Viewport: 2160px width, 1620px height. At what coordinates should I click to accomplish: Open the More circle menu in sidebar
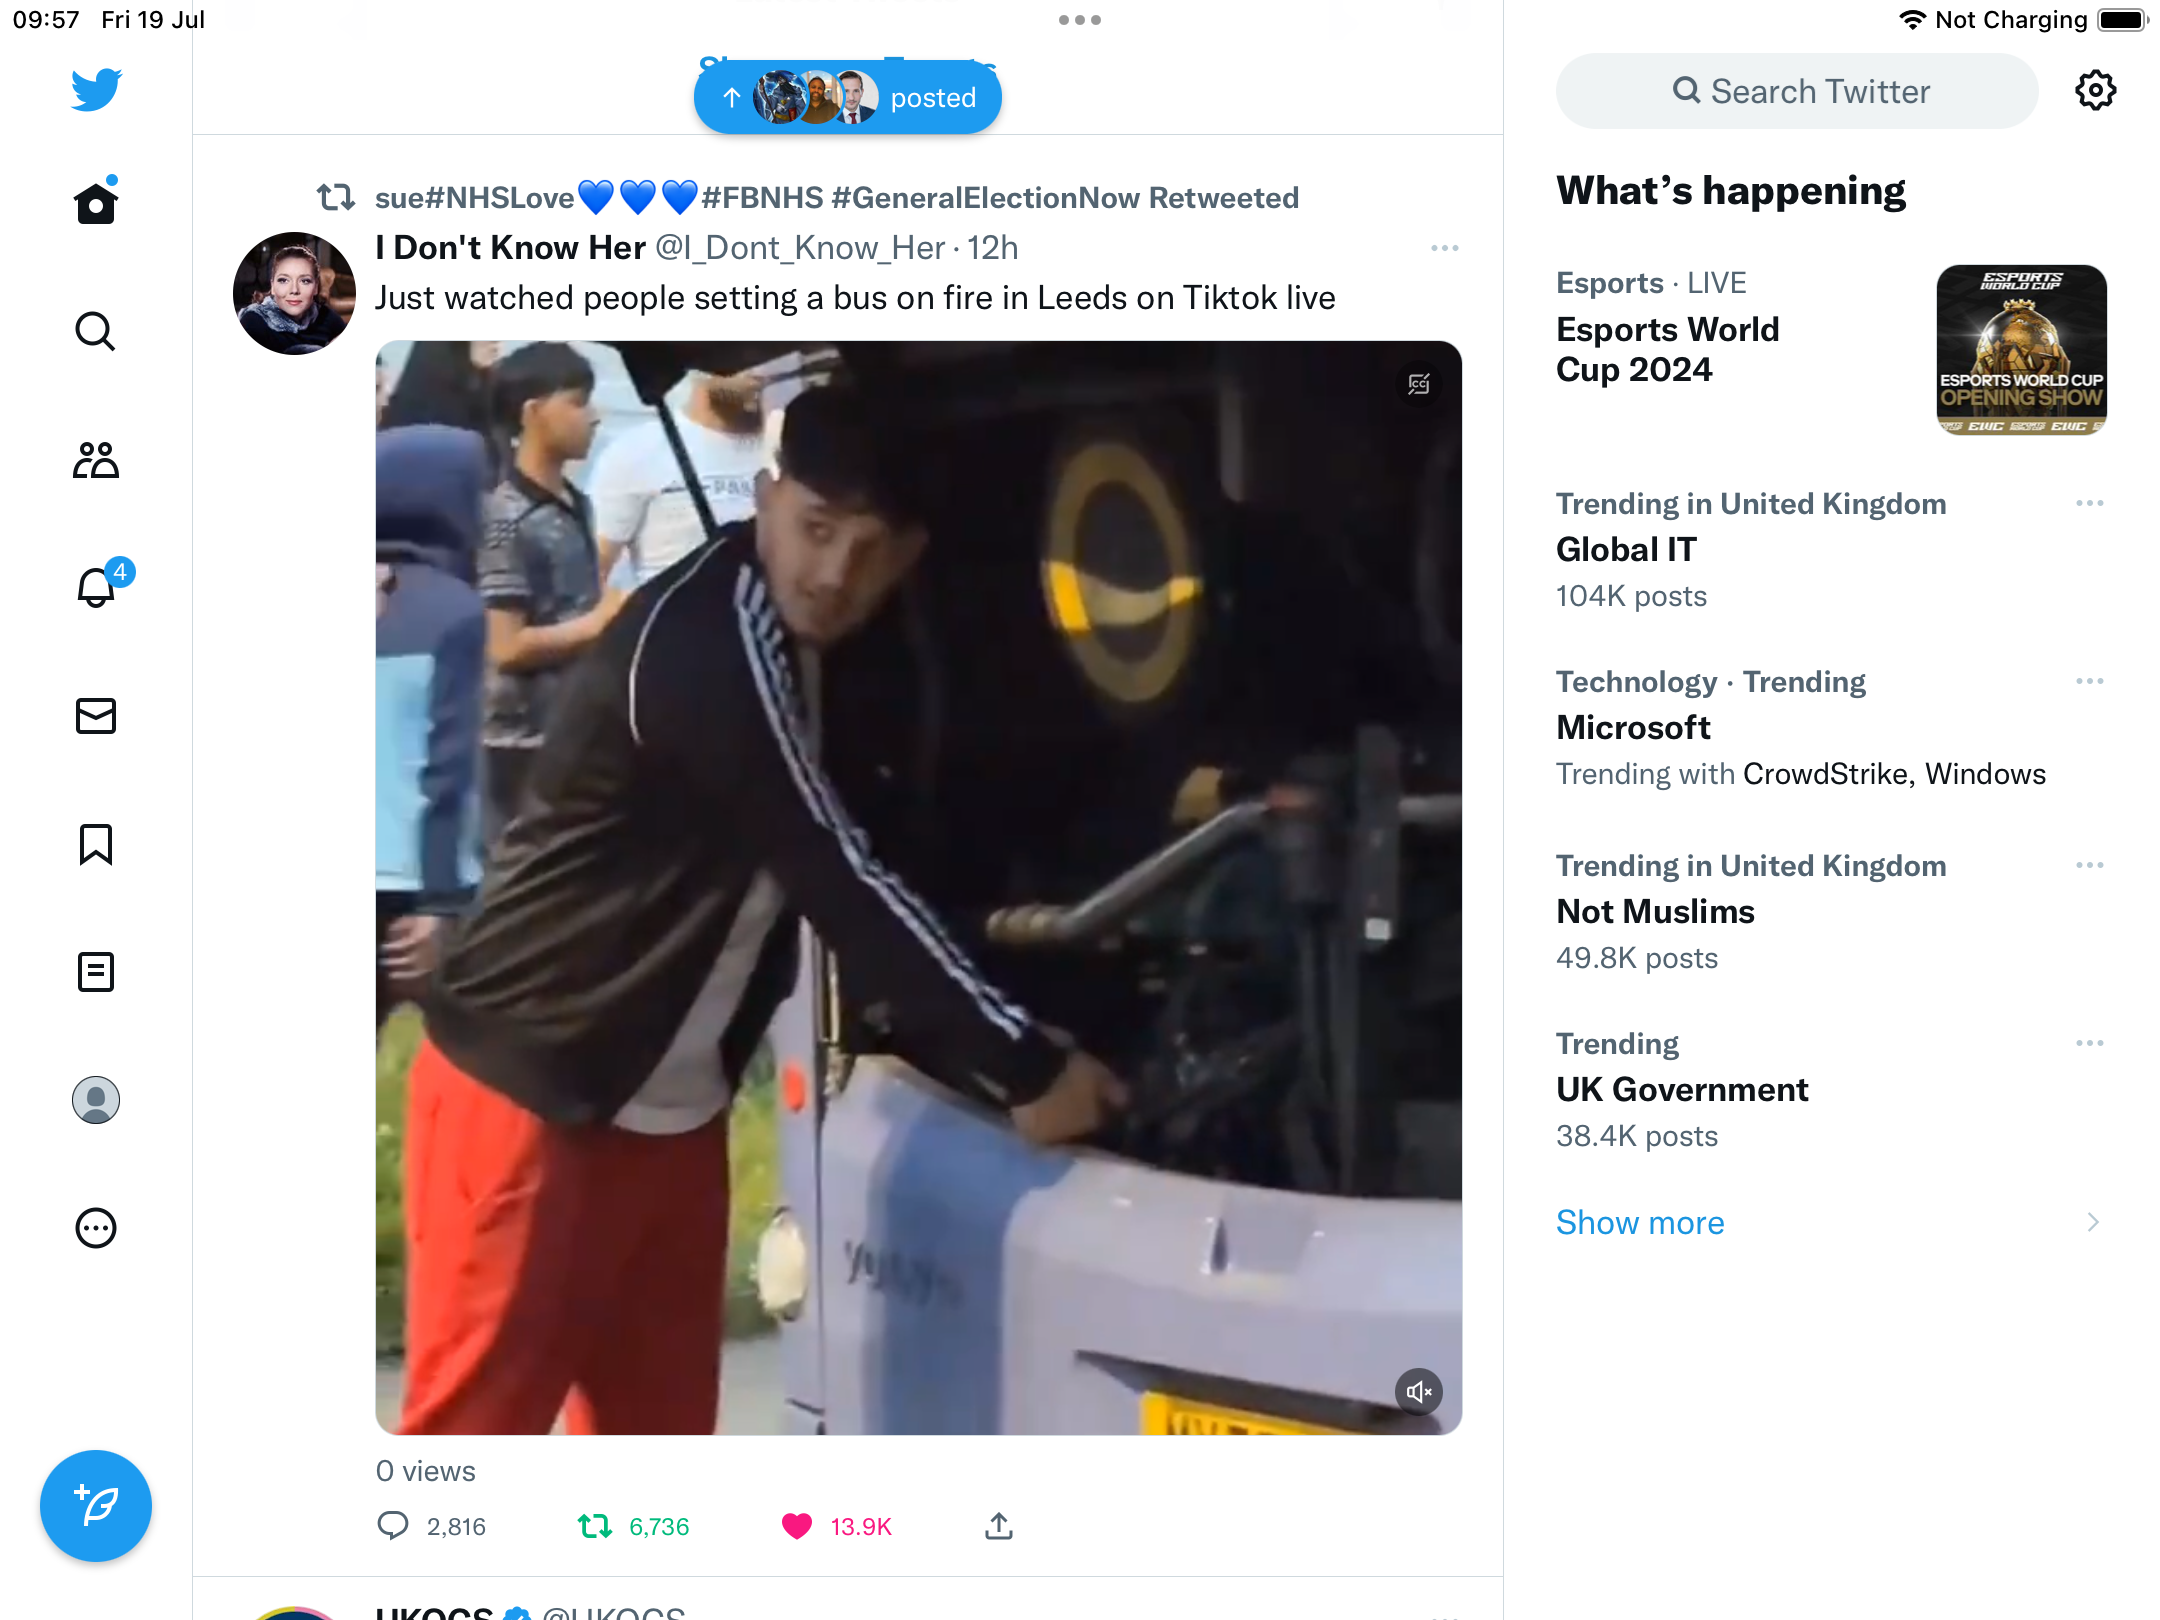click(x=96, y=1228)
